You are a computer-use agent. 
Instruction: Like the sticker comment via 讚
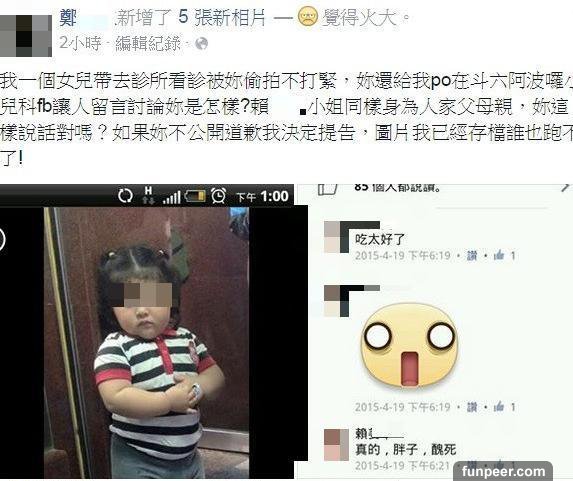pyautogui.click(x=472, y=407)
